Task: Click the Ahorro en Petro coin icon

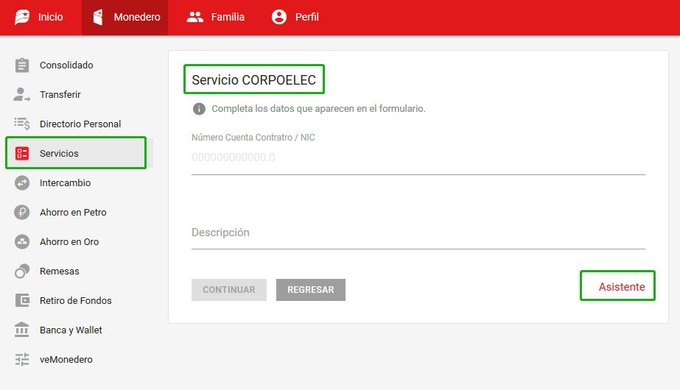Action: (x=22, y=212)
